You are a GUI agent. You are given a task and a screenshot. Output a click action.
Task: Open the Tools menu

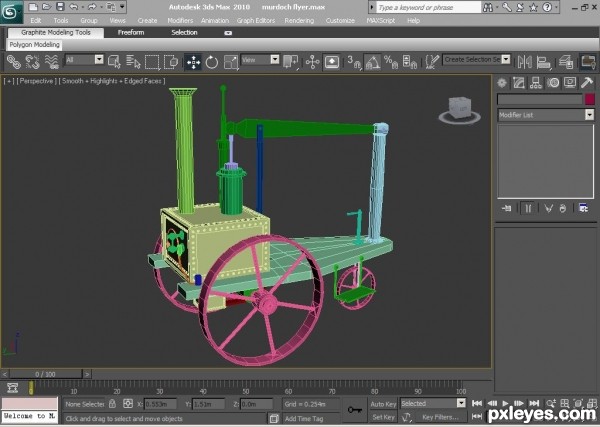[61, 21]
